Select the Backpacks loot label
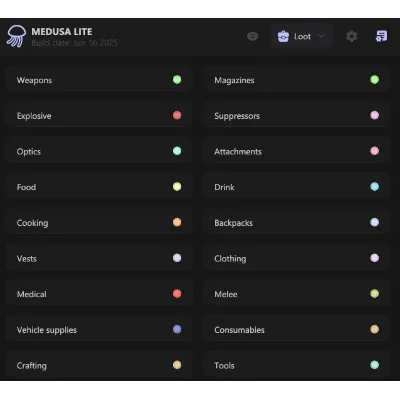Screen dimensions: 400x400 coord(233,223)
